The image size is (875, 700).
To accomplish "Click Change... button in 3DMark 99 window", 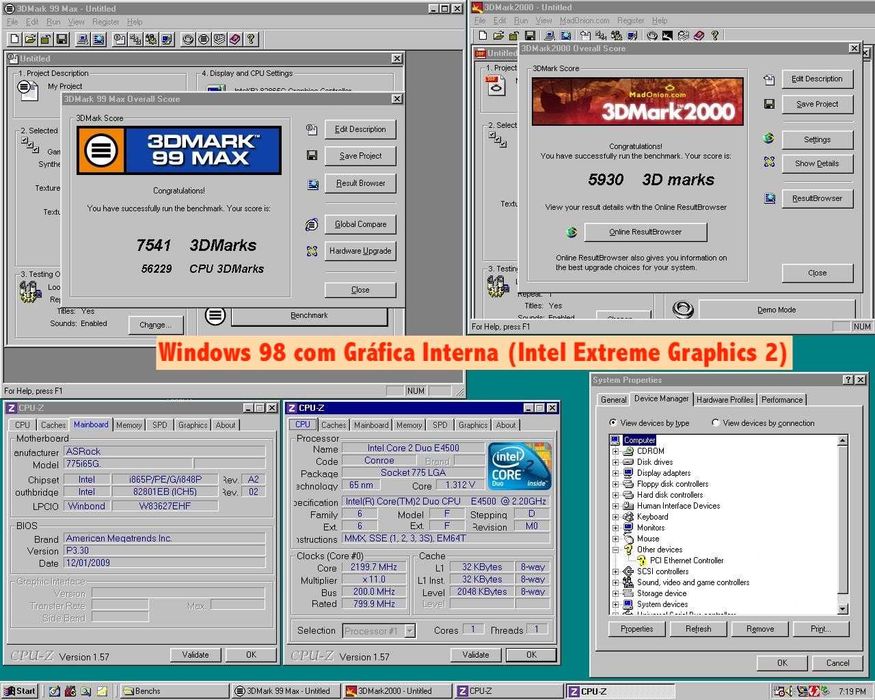I will pyautogui.click(x=156, y=325).
